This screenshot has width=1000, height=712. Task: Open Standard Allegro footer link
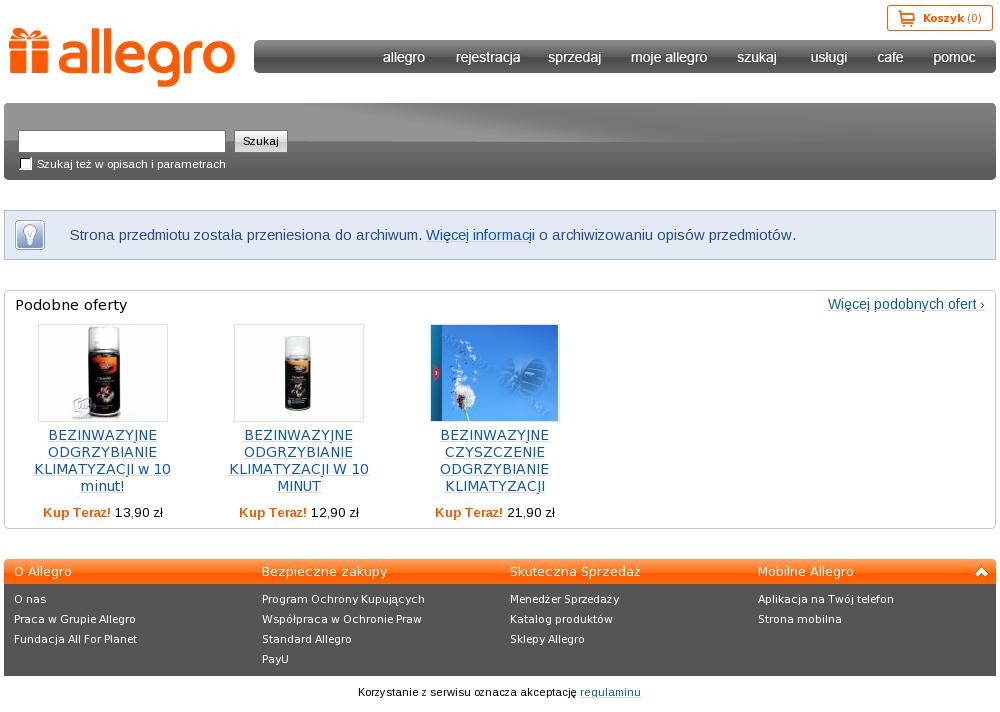307,639
